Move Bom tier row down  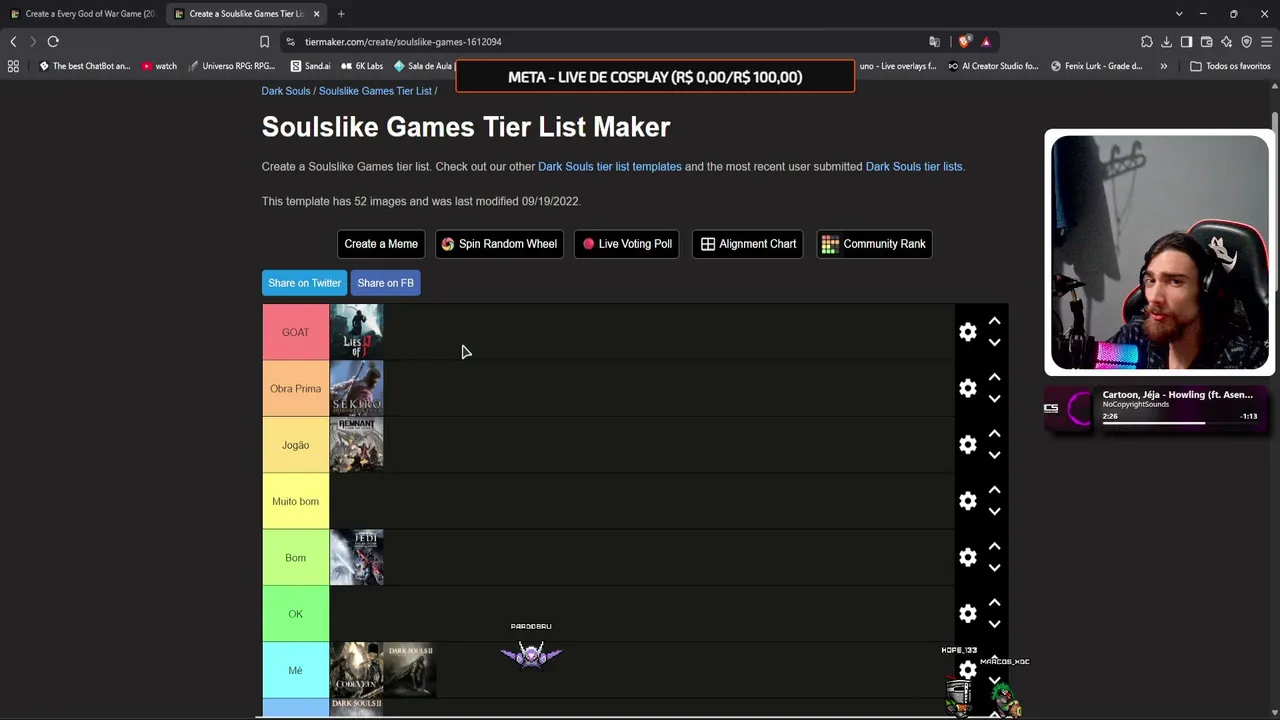994,567
